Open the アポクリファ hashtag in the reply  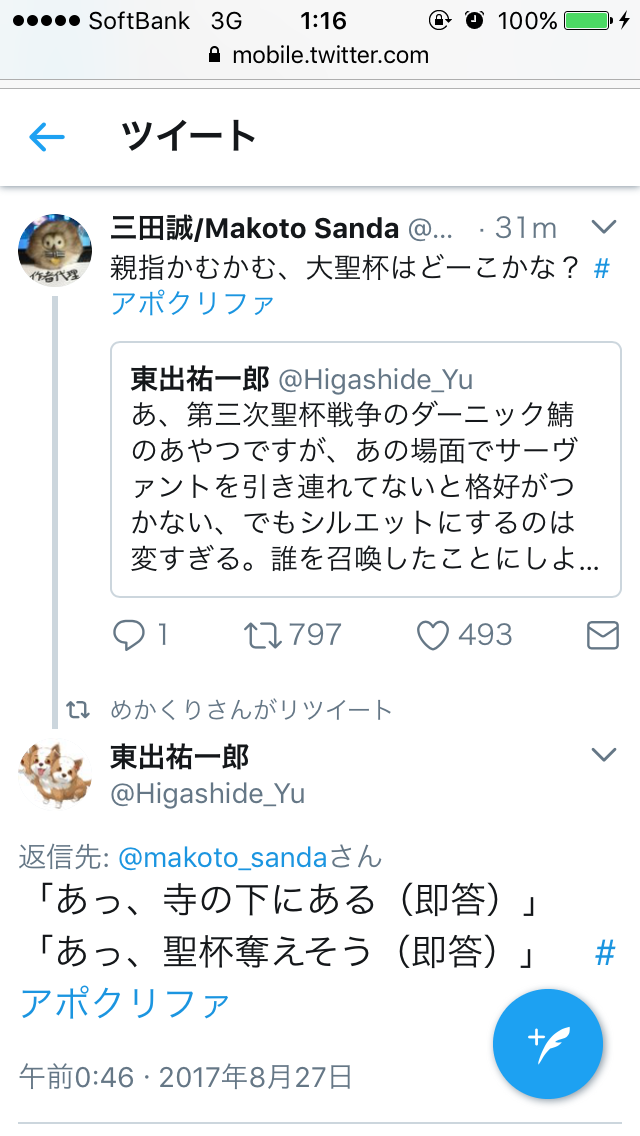coord(125,1002)
